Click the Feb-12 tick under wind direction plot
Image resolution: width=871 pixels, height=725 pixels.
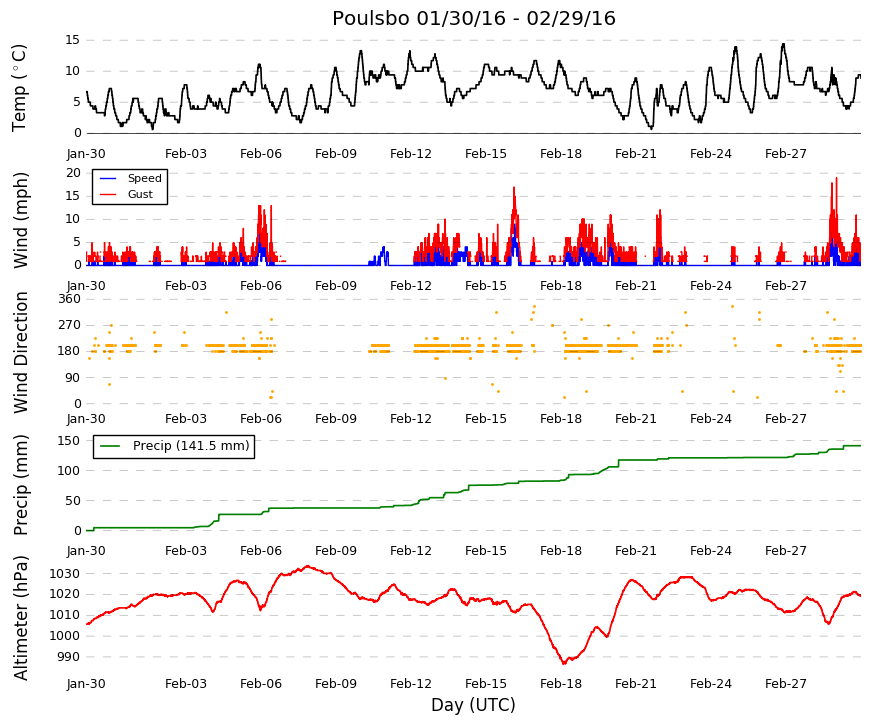pos(411,419)
